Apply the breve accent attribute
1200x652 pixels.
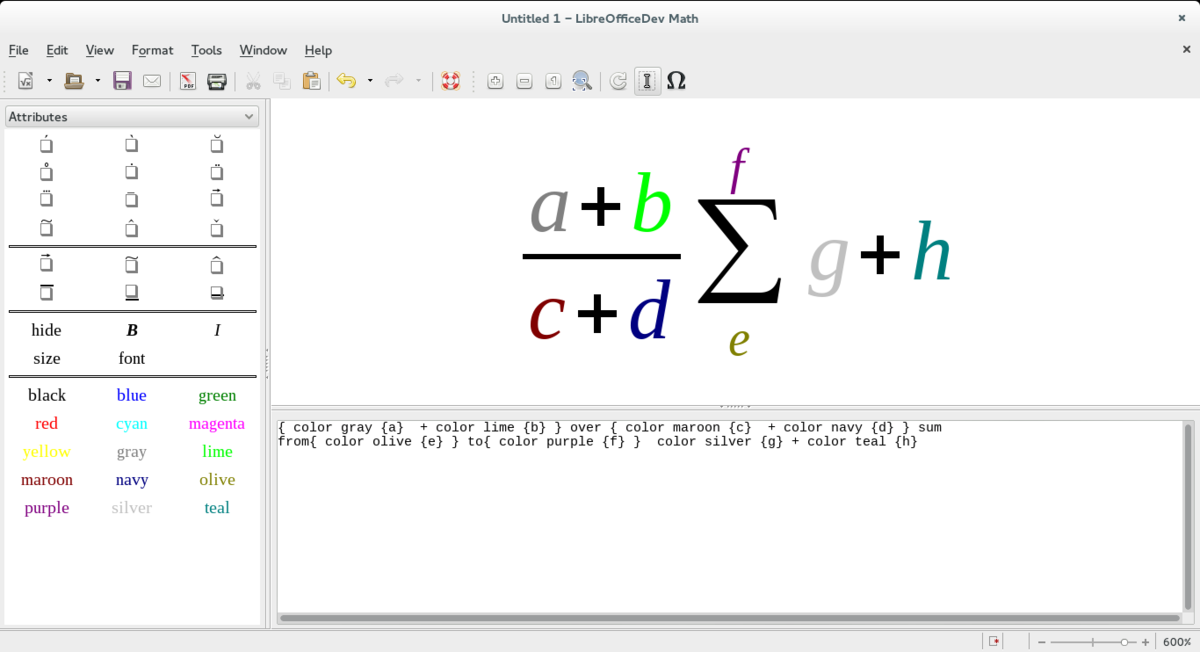pyautogui.click(x=216, y=144)
